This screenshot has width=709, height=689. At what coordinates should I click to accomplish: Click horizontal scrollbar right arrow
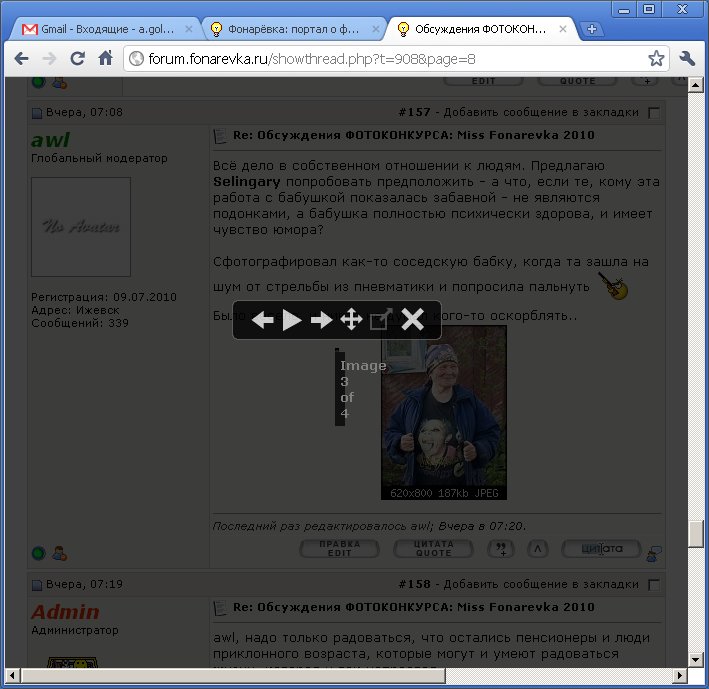(x=679, y=676)
